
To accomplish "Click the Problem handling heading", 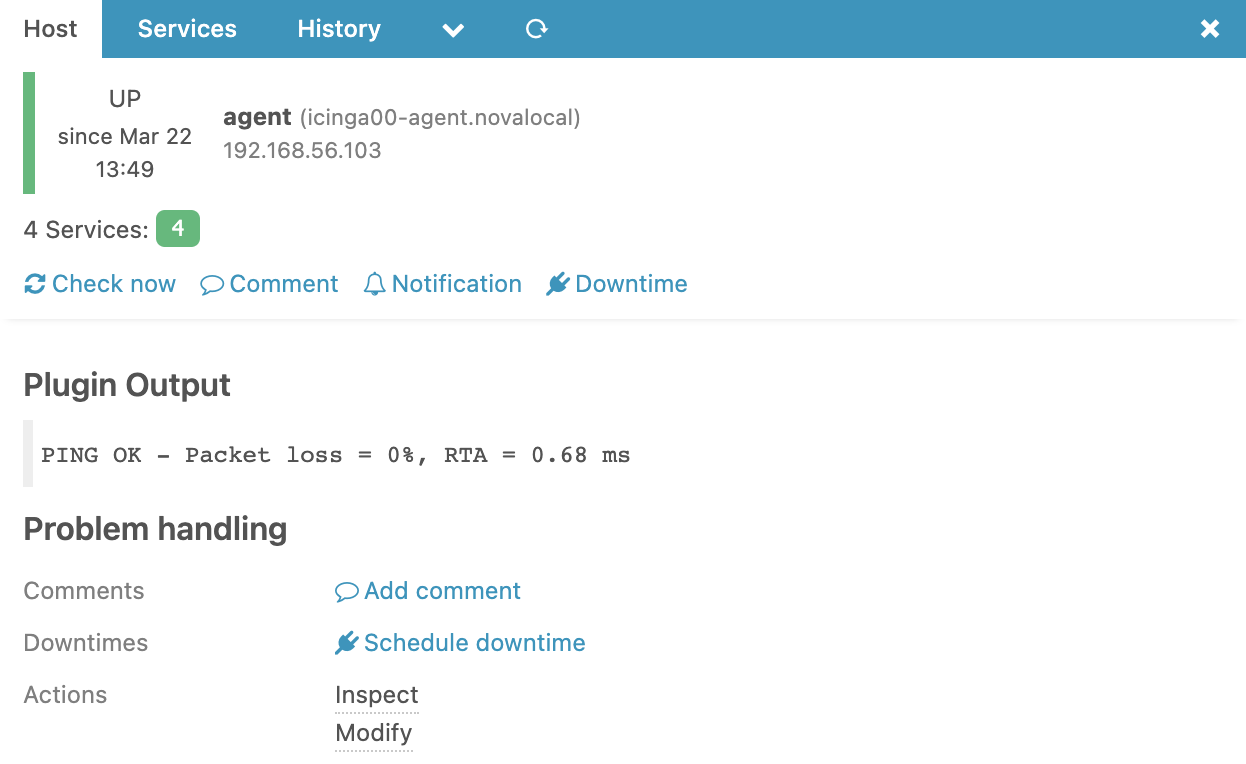I will [155, 529].
